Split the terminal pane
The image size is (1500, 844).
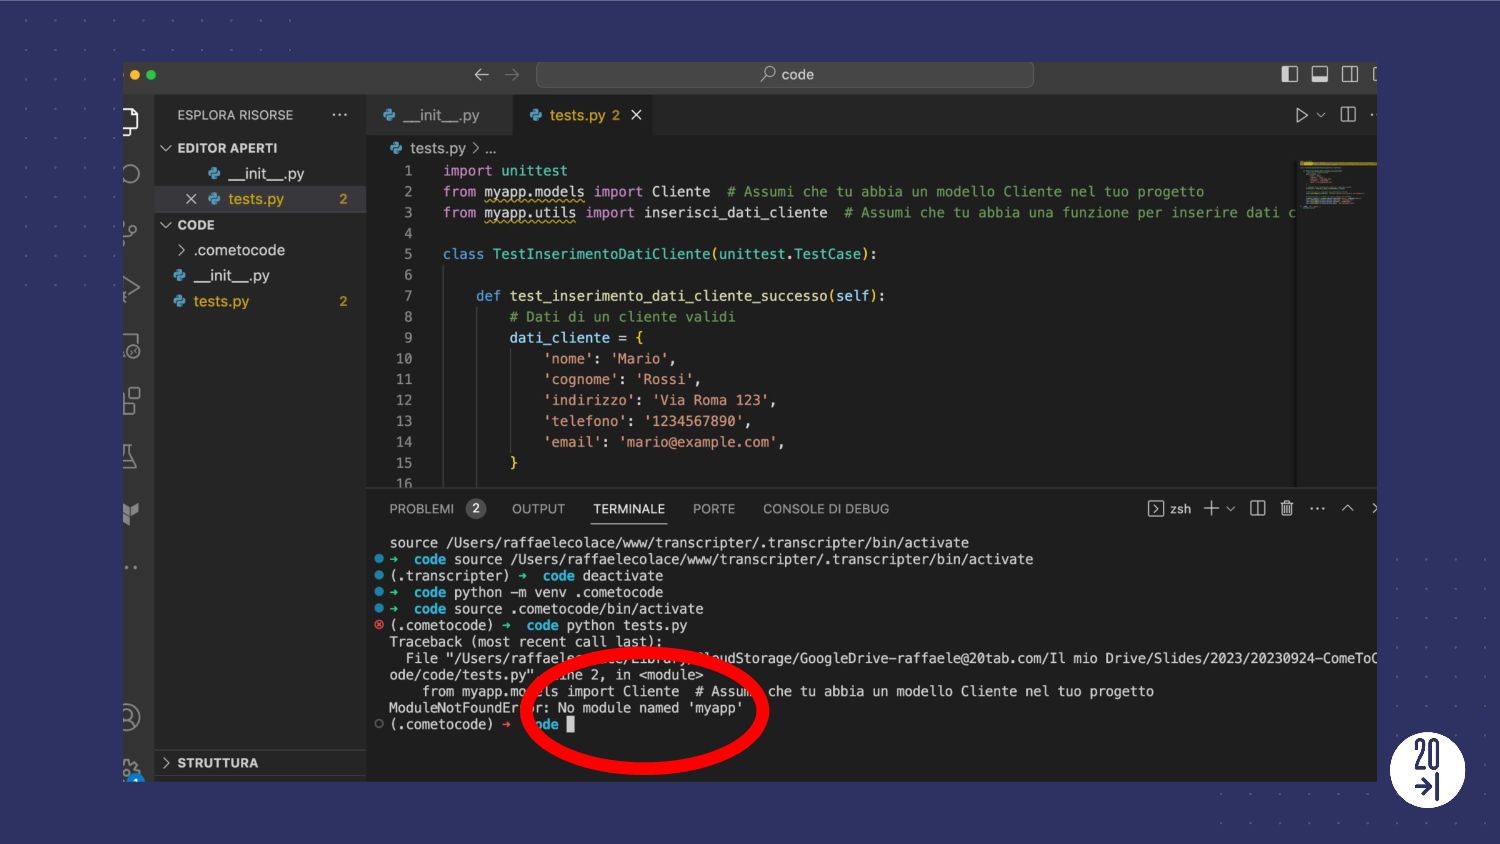coord(1258,509)
